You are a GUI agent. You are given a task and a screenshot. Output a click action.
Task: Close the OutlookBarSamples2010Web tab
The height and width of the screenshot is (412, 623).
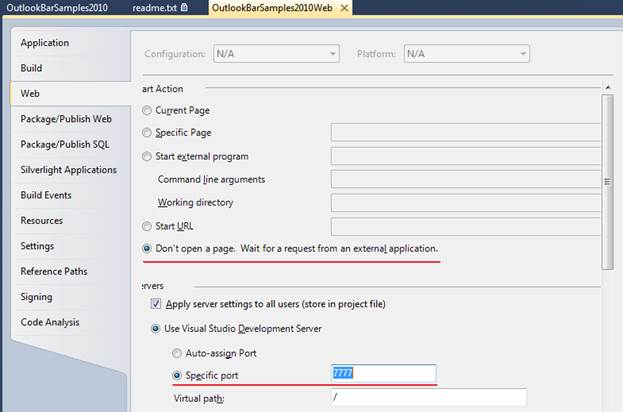[x=343, y=7]
